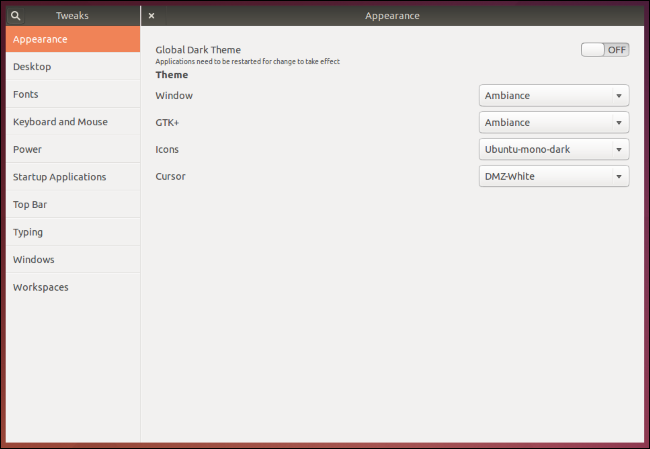Open the Cursor theme dropdown
650x449 pixels.
pyautogui.click(x=554, y=176)
